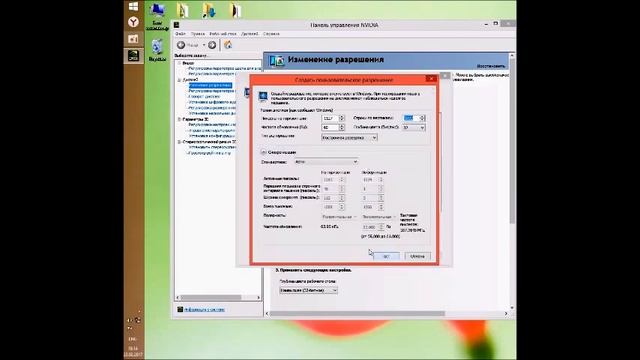Click the Отмена button in dialog
640x360 pixels.
click(417, 256)
